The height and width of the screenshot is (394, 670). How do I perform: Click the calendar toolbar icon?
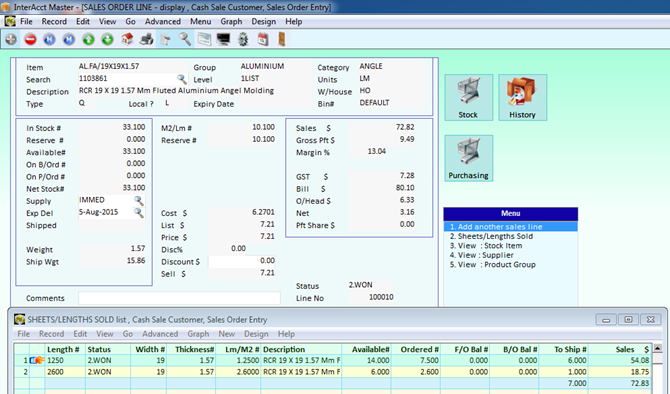click(263, 39)
